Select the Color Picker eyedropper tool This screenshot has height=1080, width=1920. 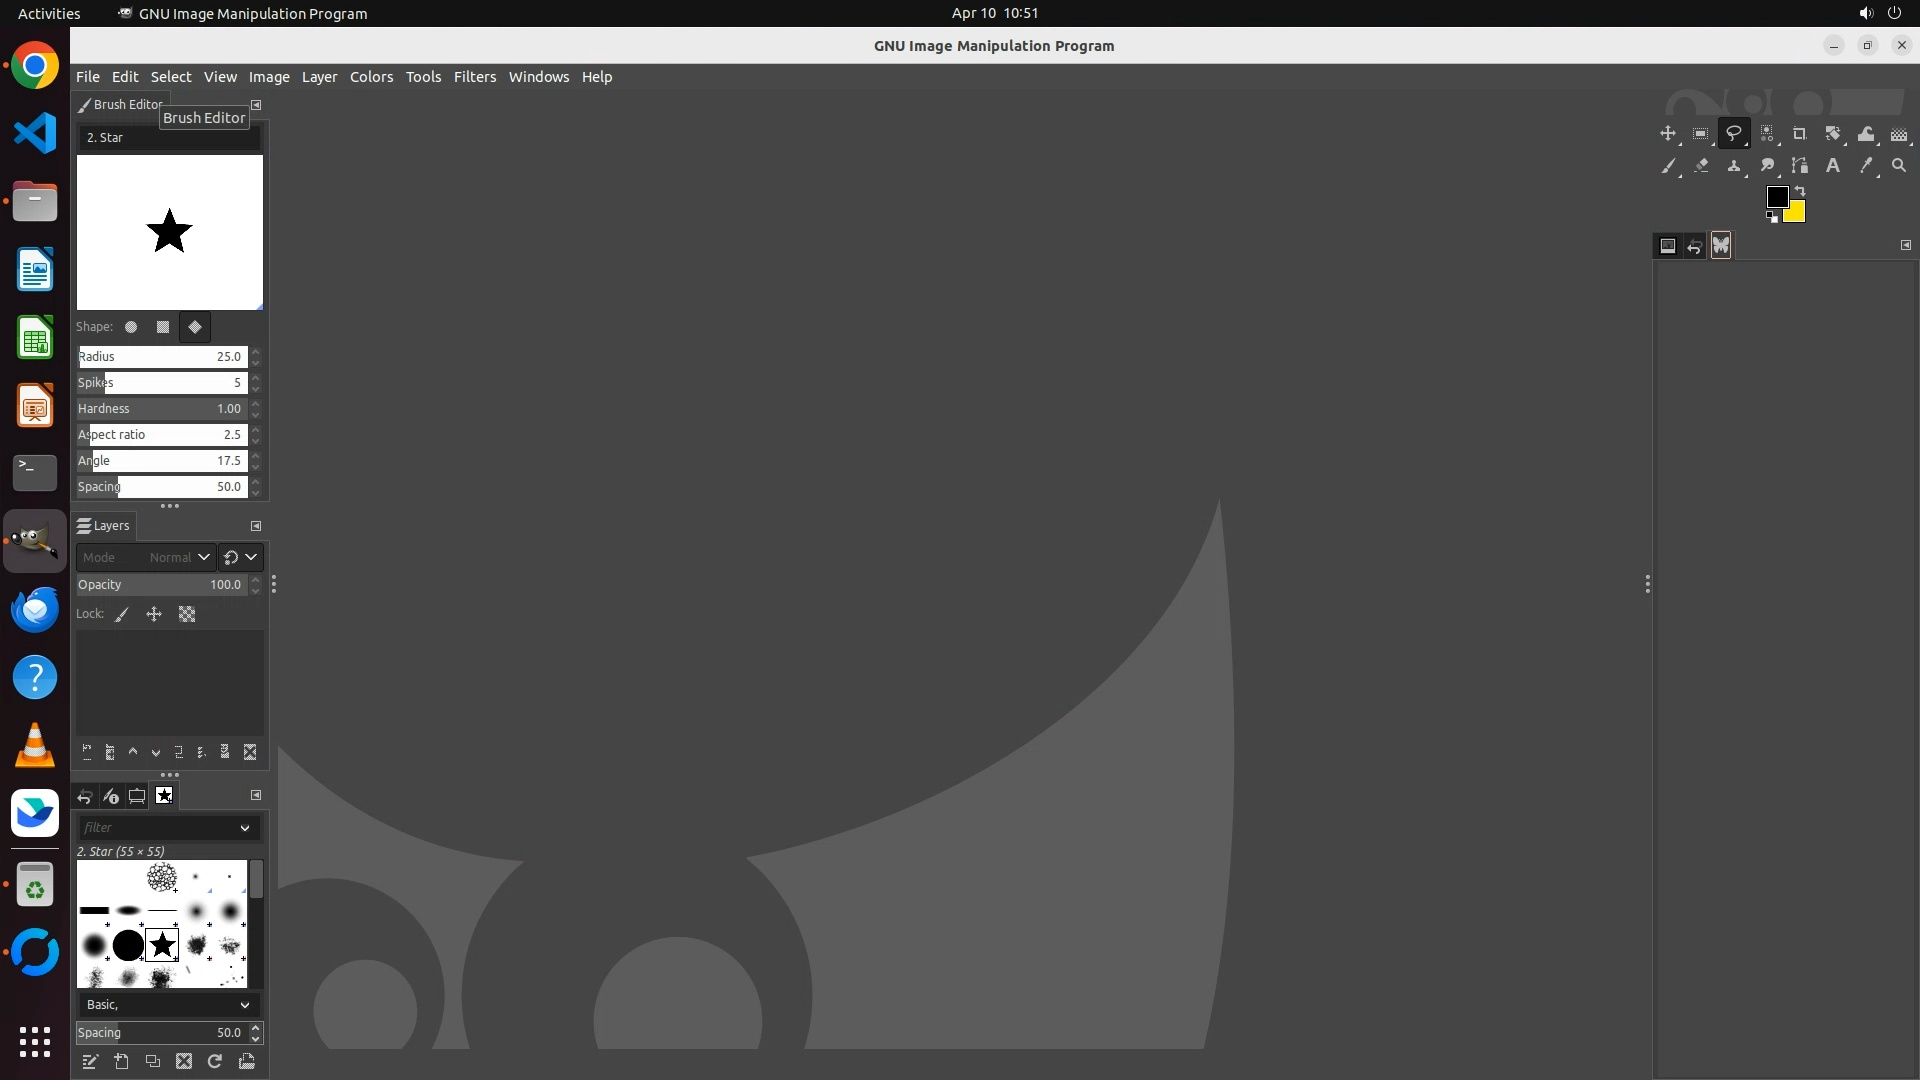click(1865, 166)
